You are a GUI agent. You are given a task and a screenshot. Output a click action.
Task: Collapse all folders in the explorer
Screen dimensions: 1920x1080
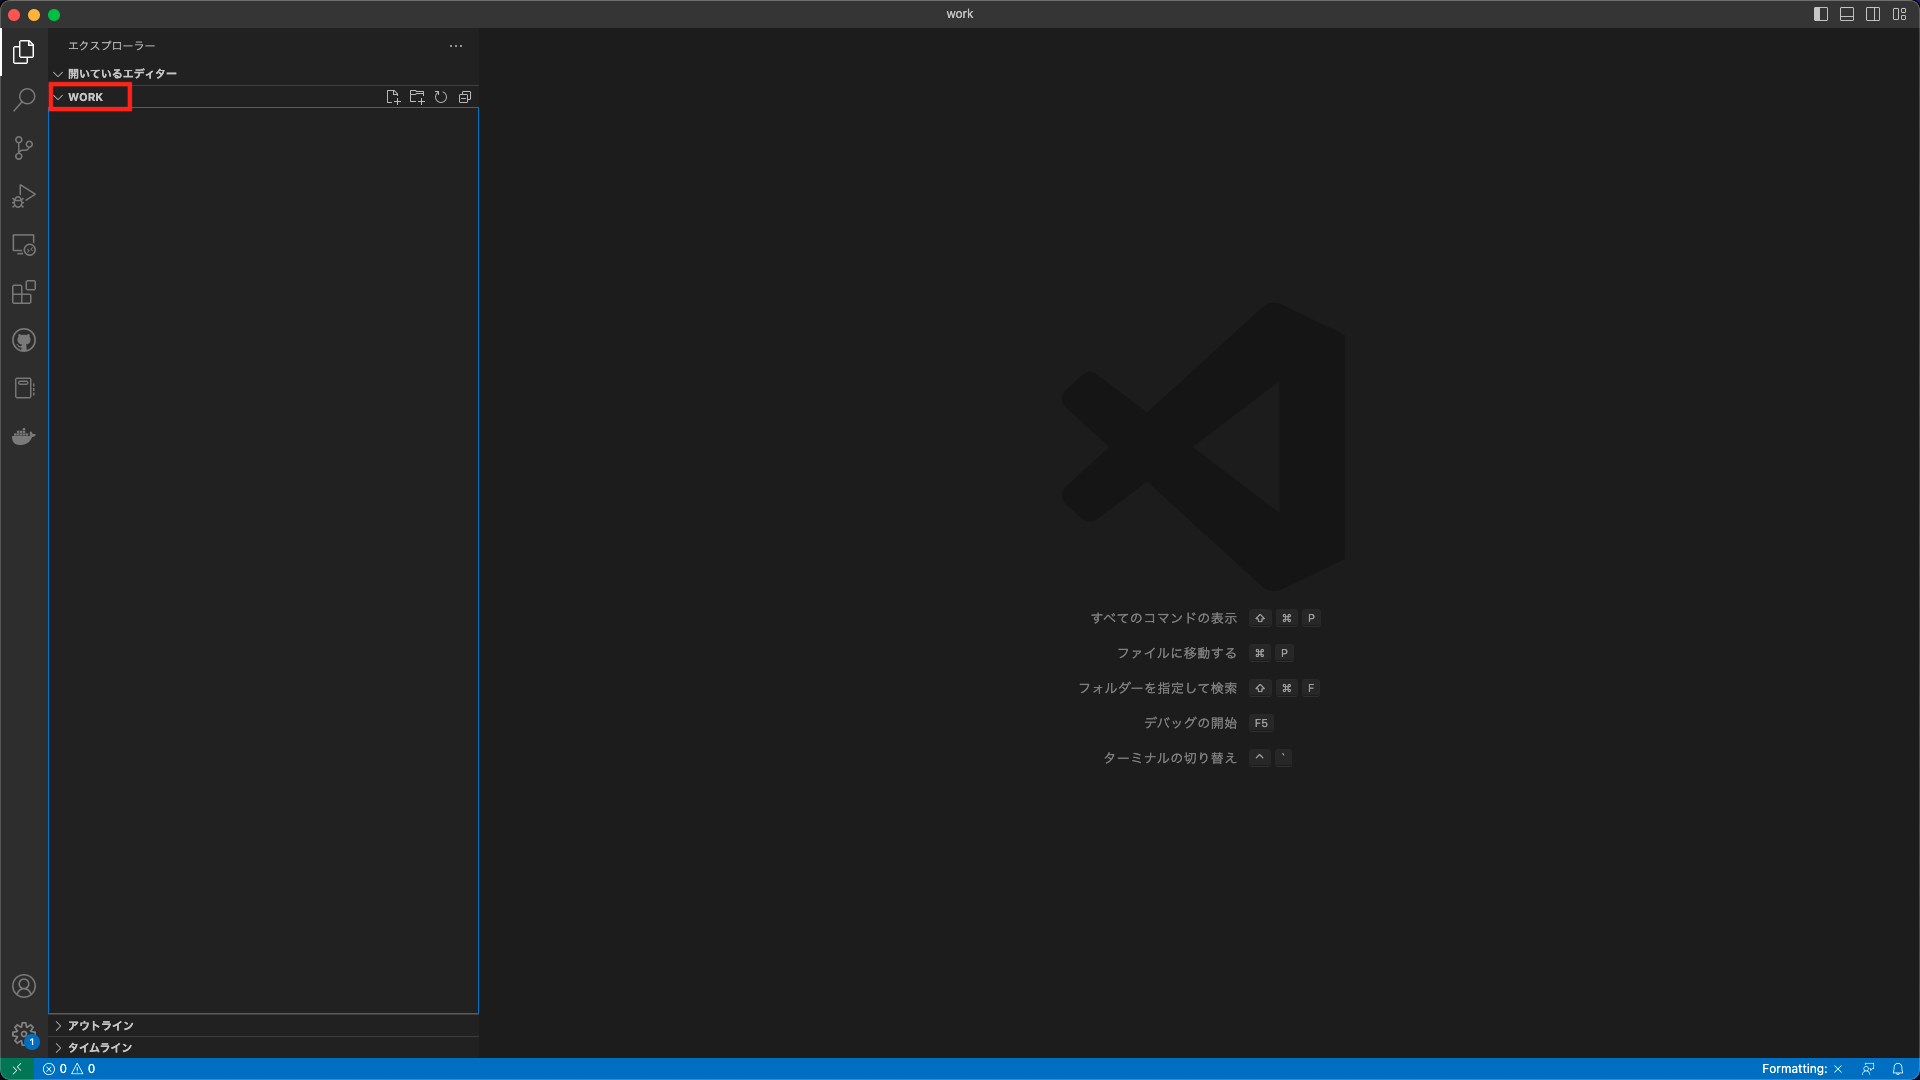click(465, 96)
